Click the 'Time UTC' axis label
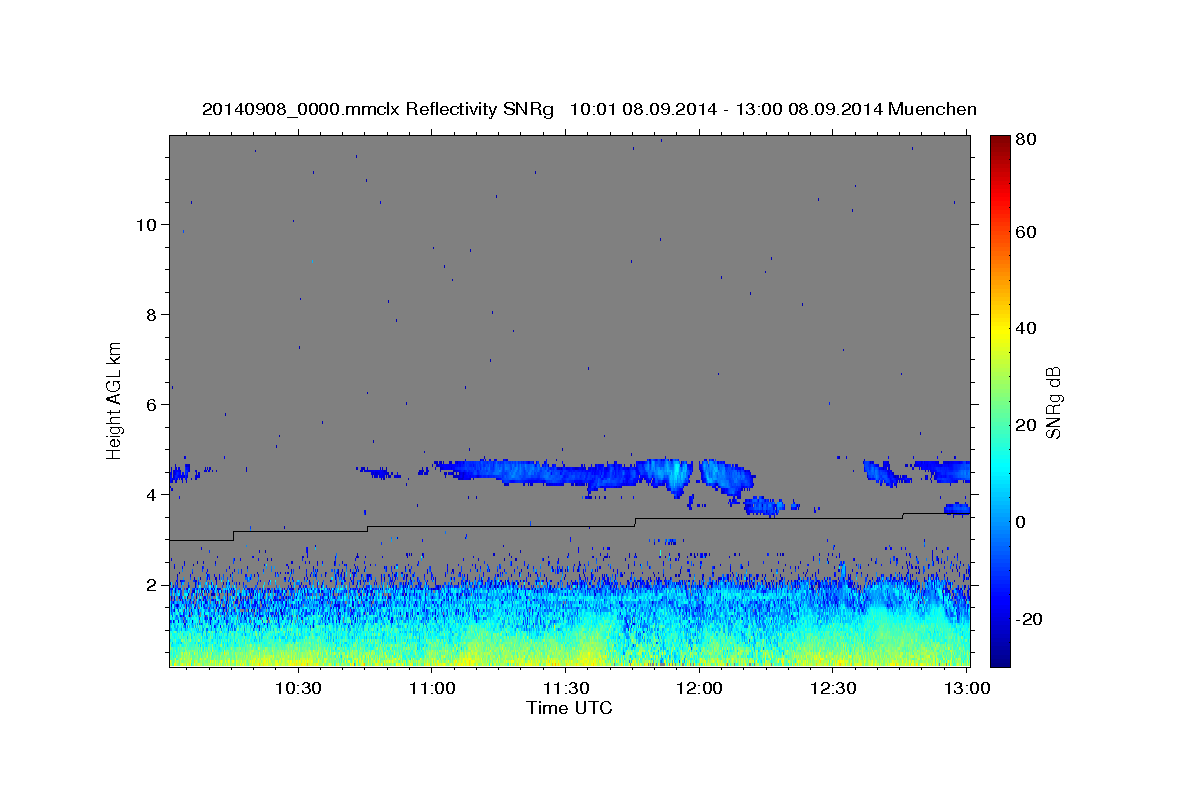This screenshot has height=800, width=1200. pyautogui.click(x=569, y=708)
